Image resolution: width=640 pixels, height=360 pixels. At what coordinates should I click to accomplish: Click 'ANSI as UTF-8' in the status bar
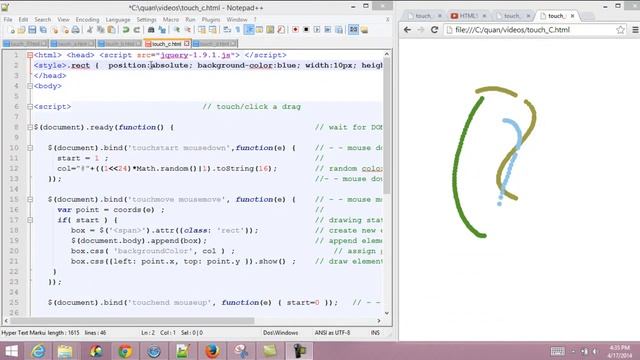pyautogui.click(x=332, y=333)
